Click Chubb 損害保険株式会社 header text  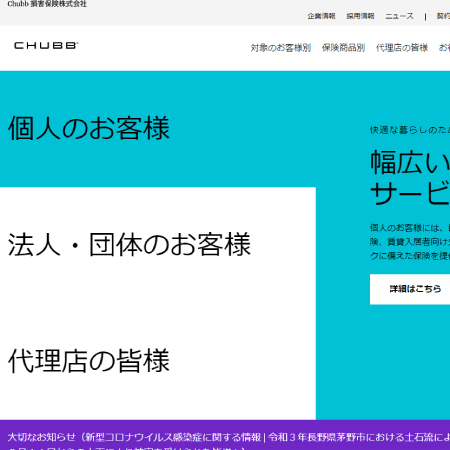tap(47, 4)
